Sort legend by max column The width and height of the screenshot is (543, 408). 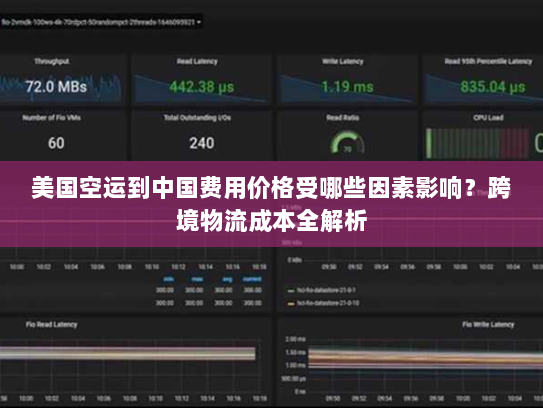coord(197,279)
